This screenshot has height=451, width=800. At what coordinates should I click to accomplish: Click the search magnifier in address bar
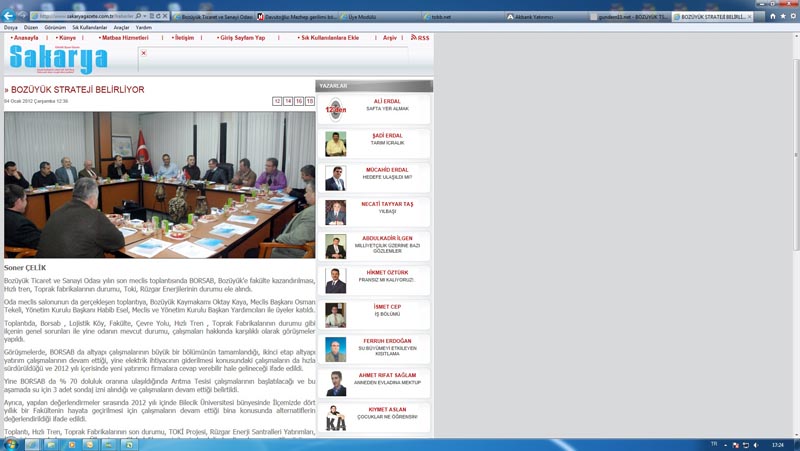pos(138,16)
